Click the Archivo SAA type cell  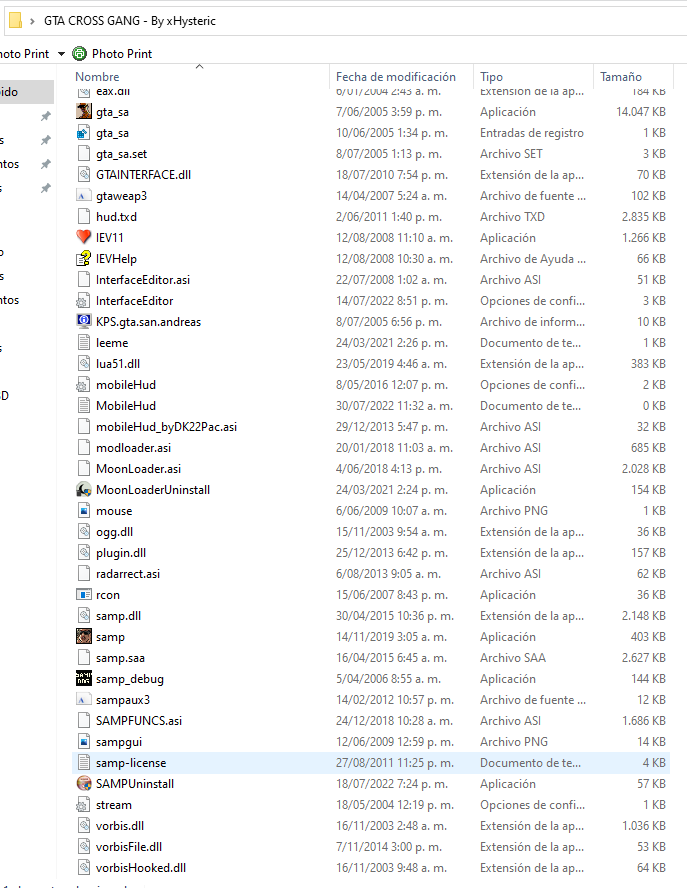513,658
